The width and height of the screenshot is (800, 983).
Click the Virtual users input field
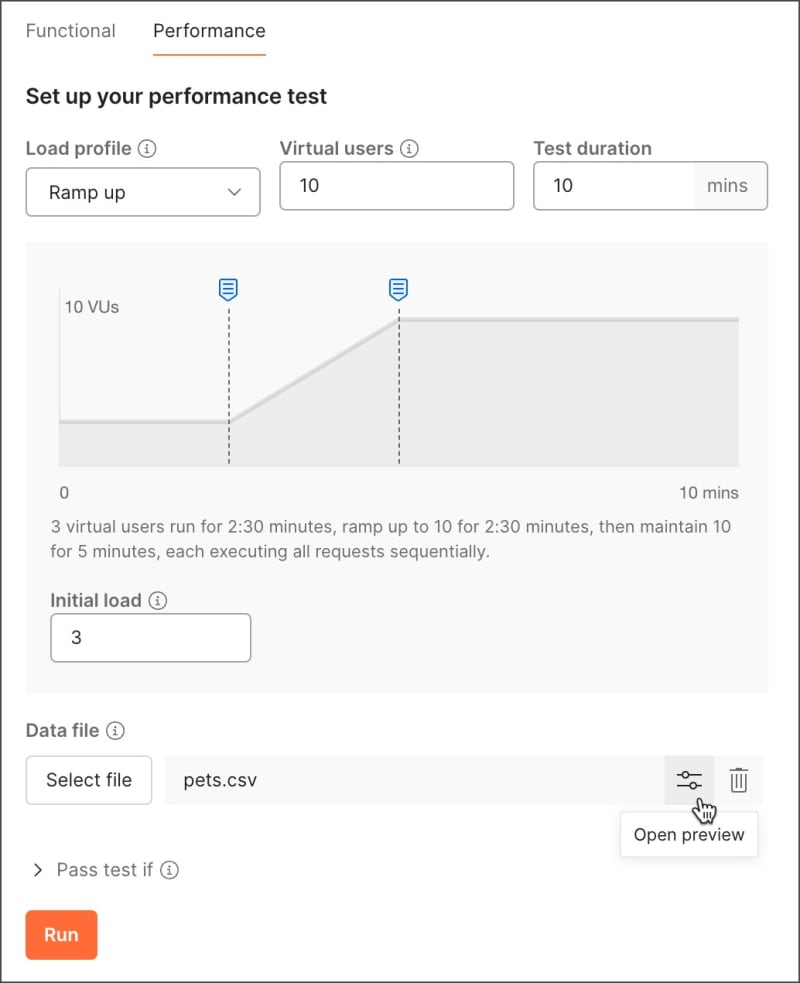coord(396,186)
